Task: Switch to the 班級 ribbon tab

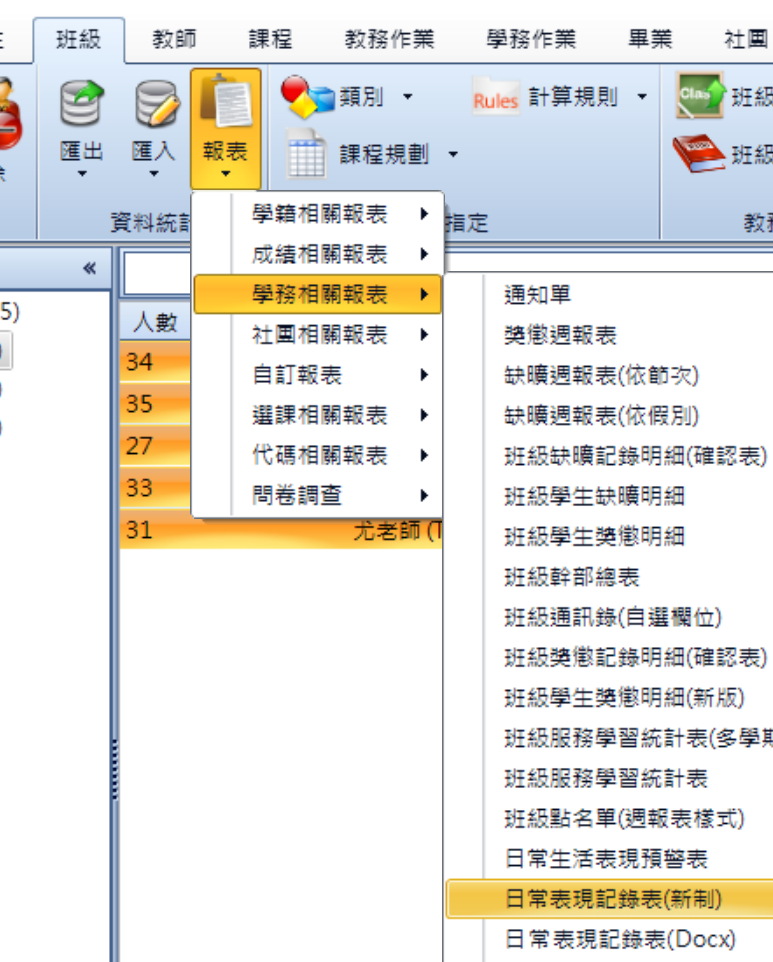Action: [x=79, y=40]
